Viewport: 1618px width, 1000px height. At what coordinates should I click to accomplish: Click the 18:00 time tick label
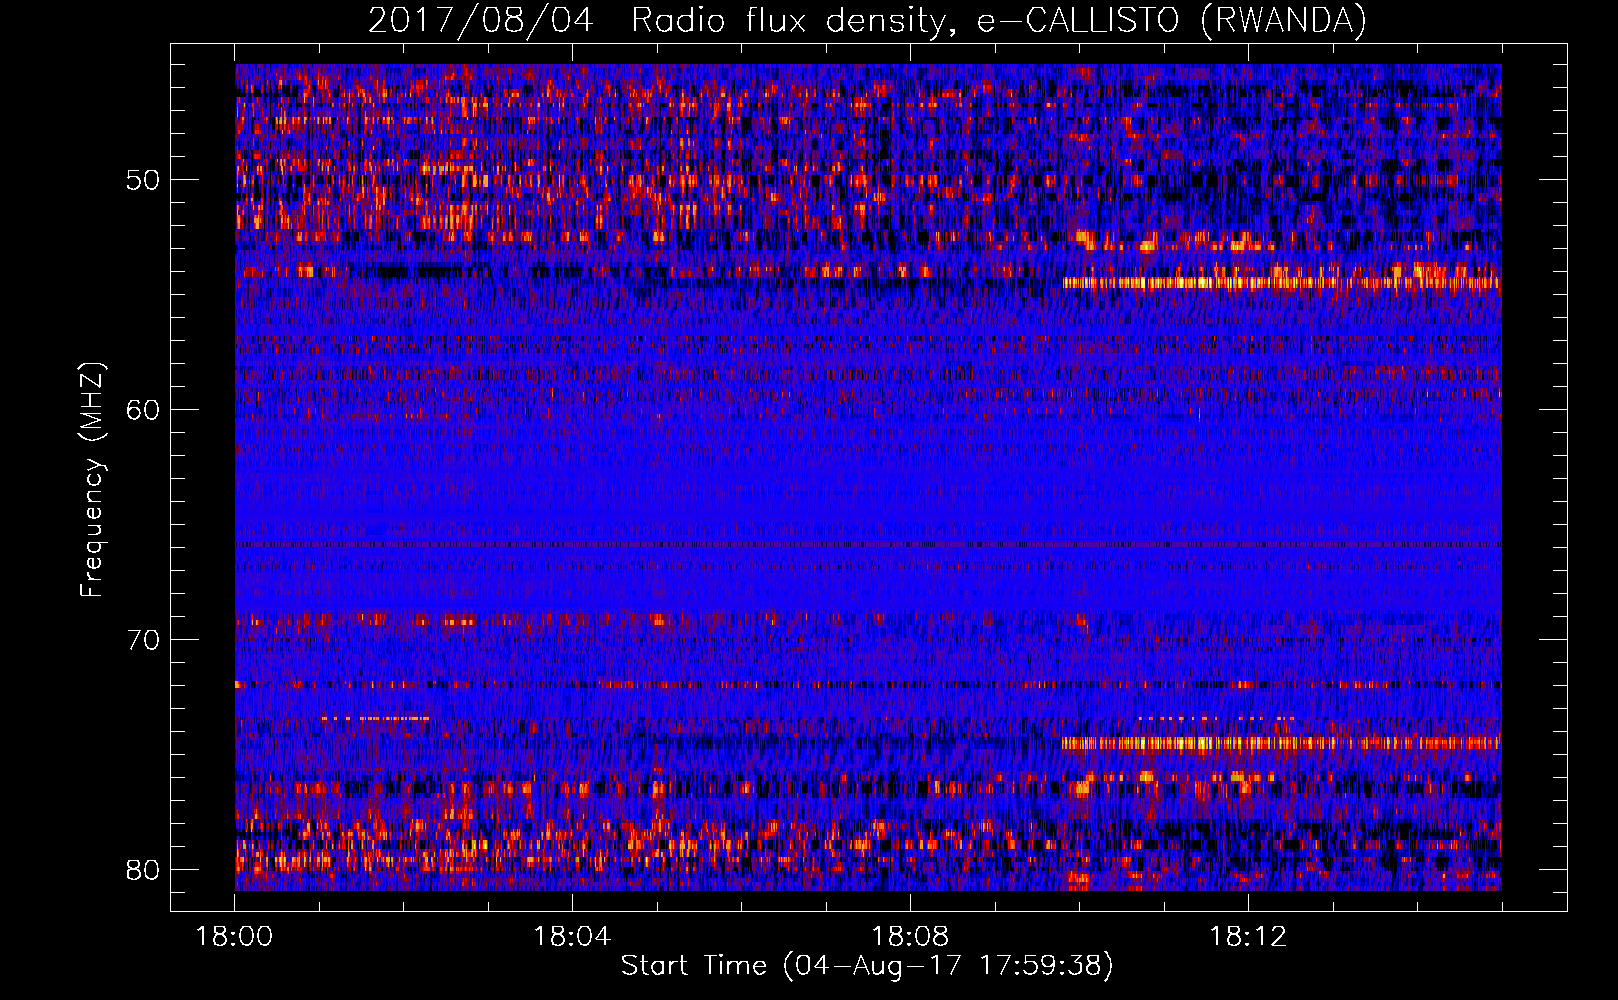tap(234, 937)
